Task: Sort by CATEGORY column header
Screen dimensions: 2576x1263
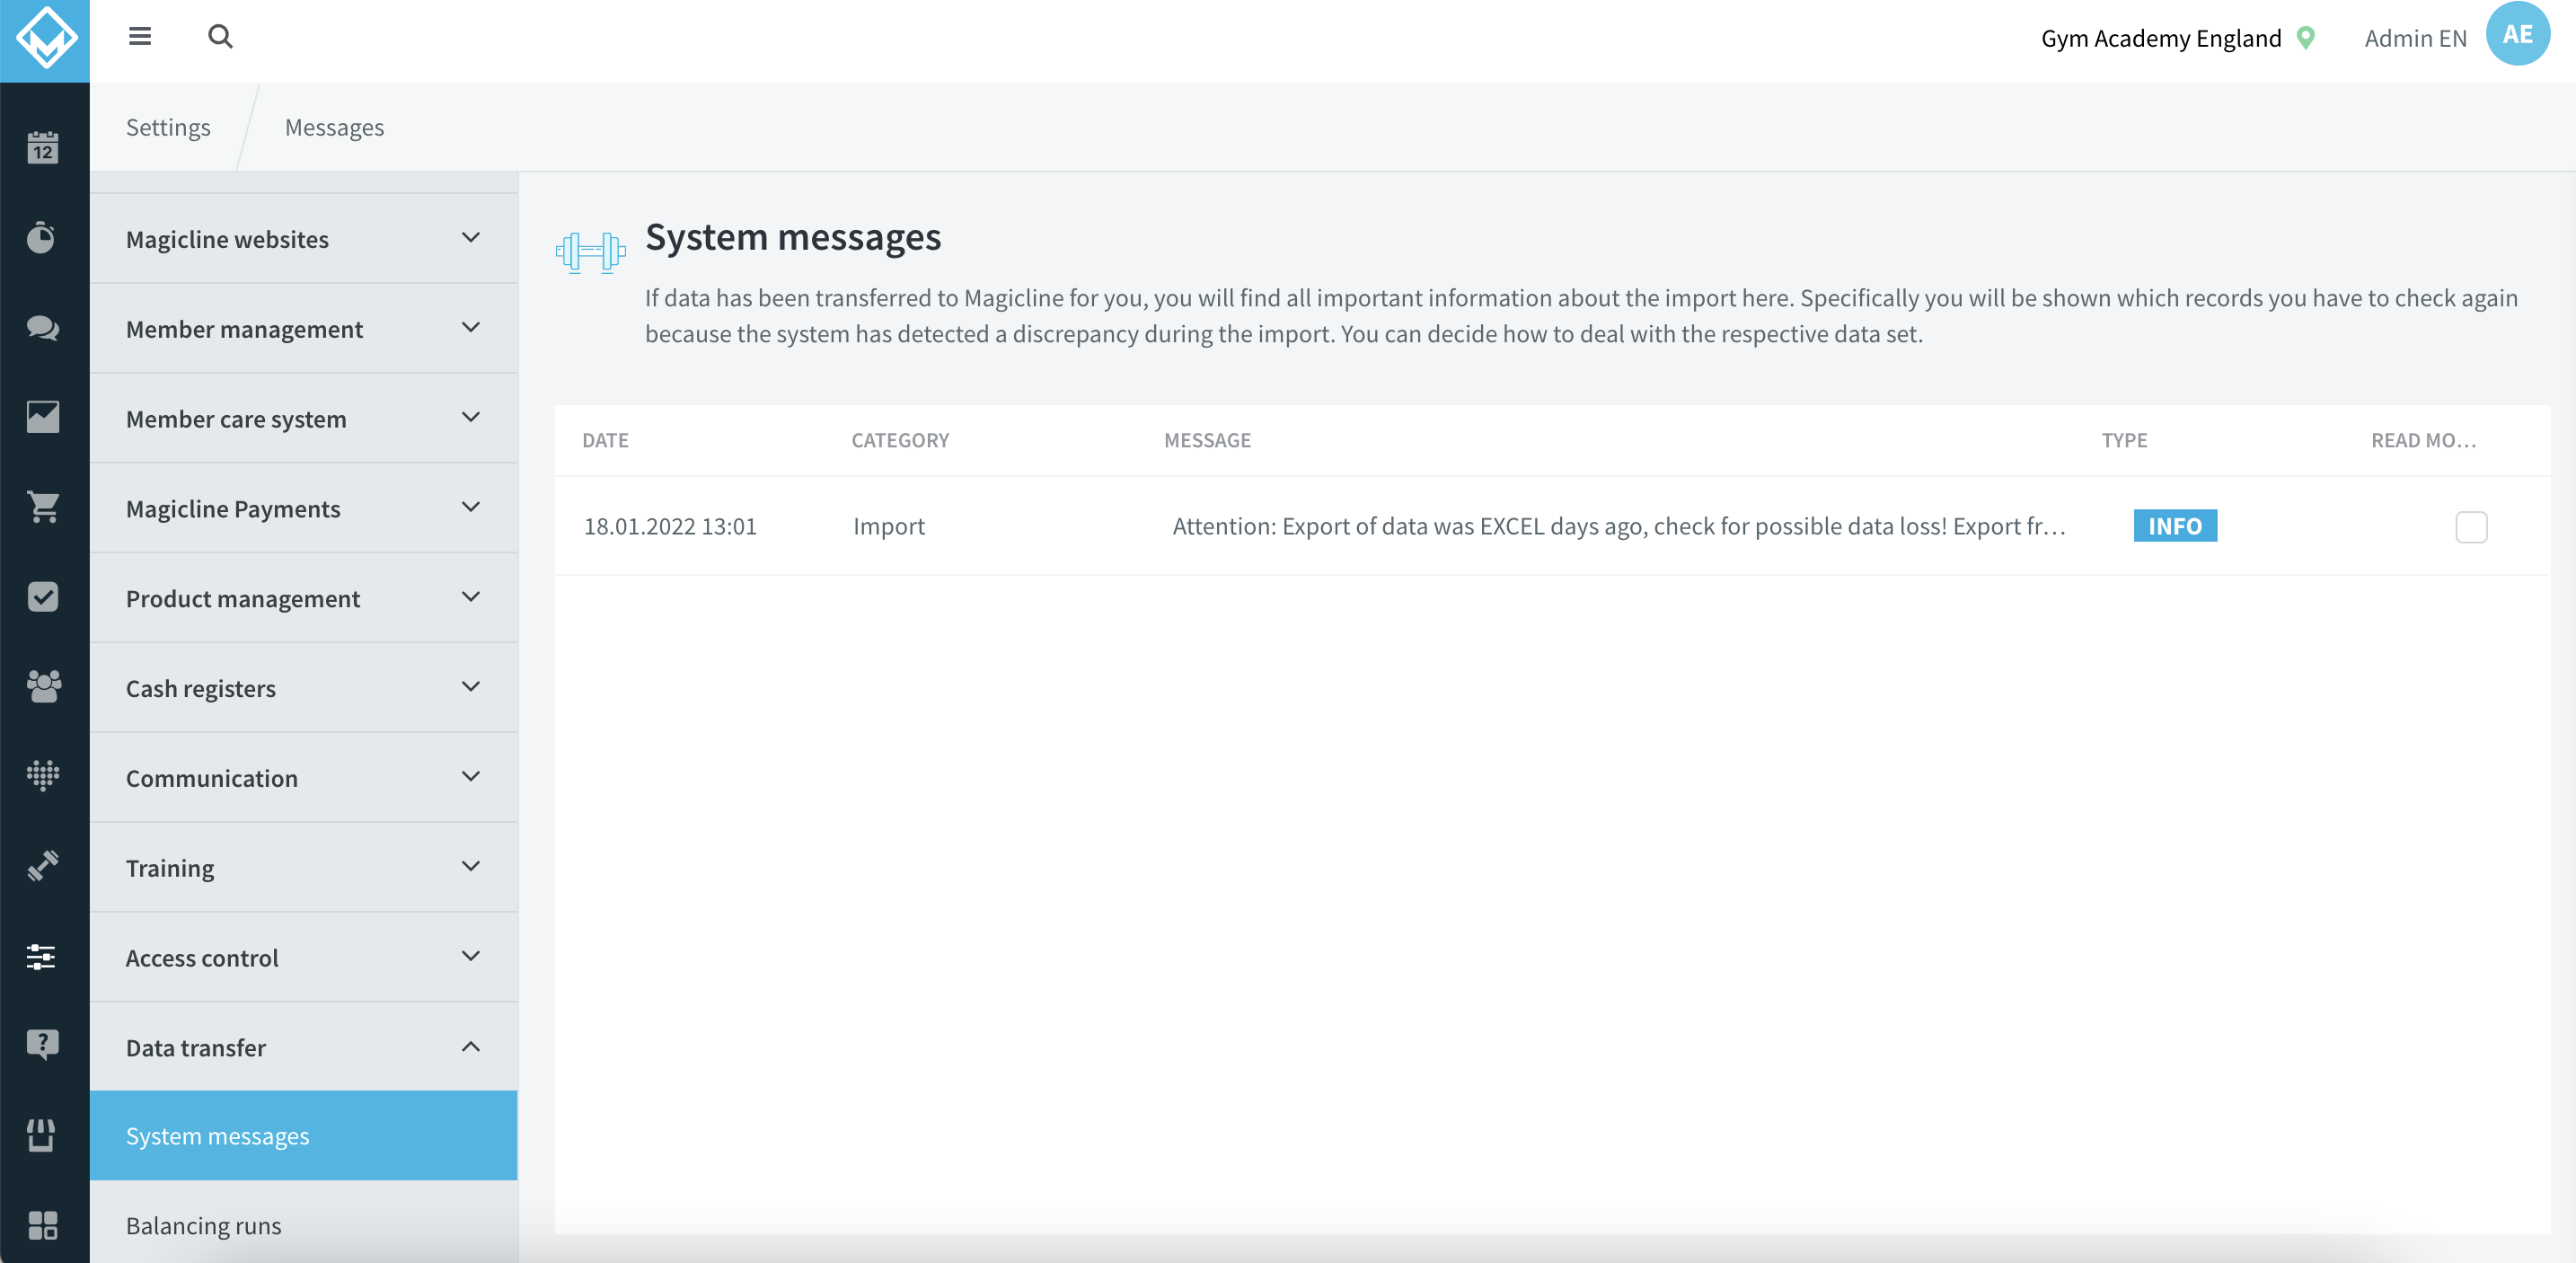Action: pyautogui.click(x=900, y=440)
